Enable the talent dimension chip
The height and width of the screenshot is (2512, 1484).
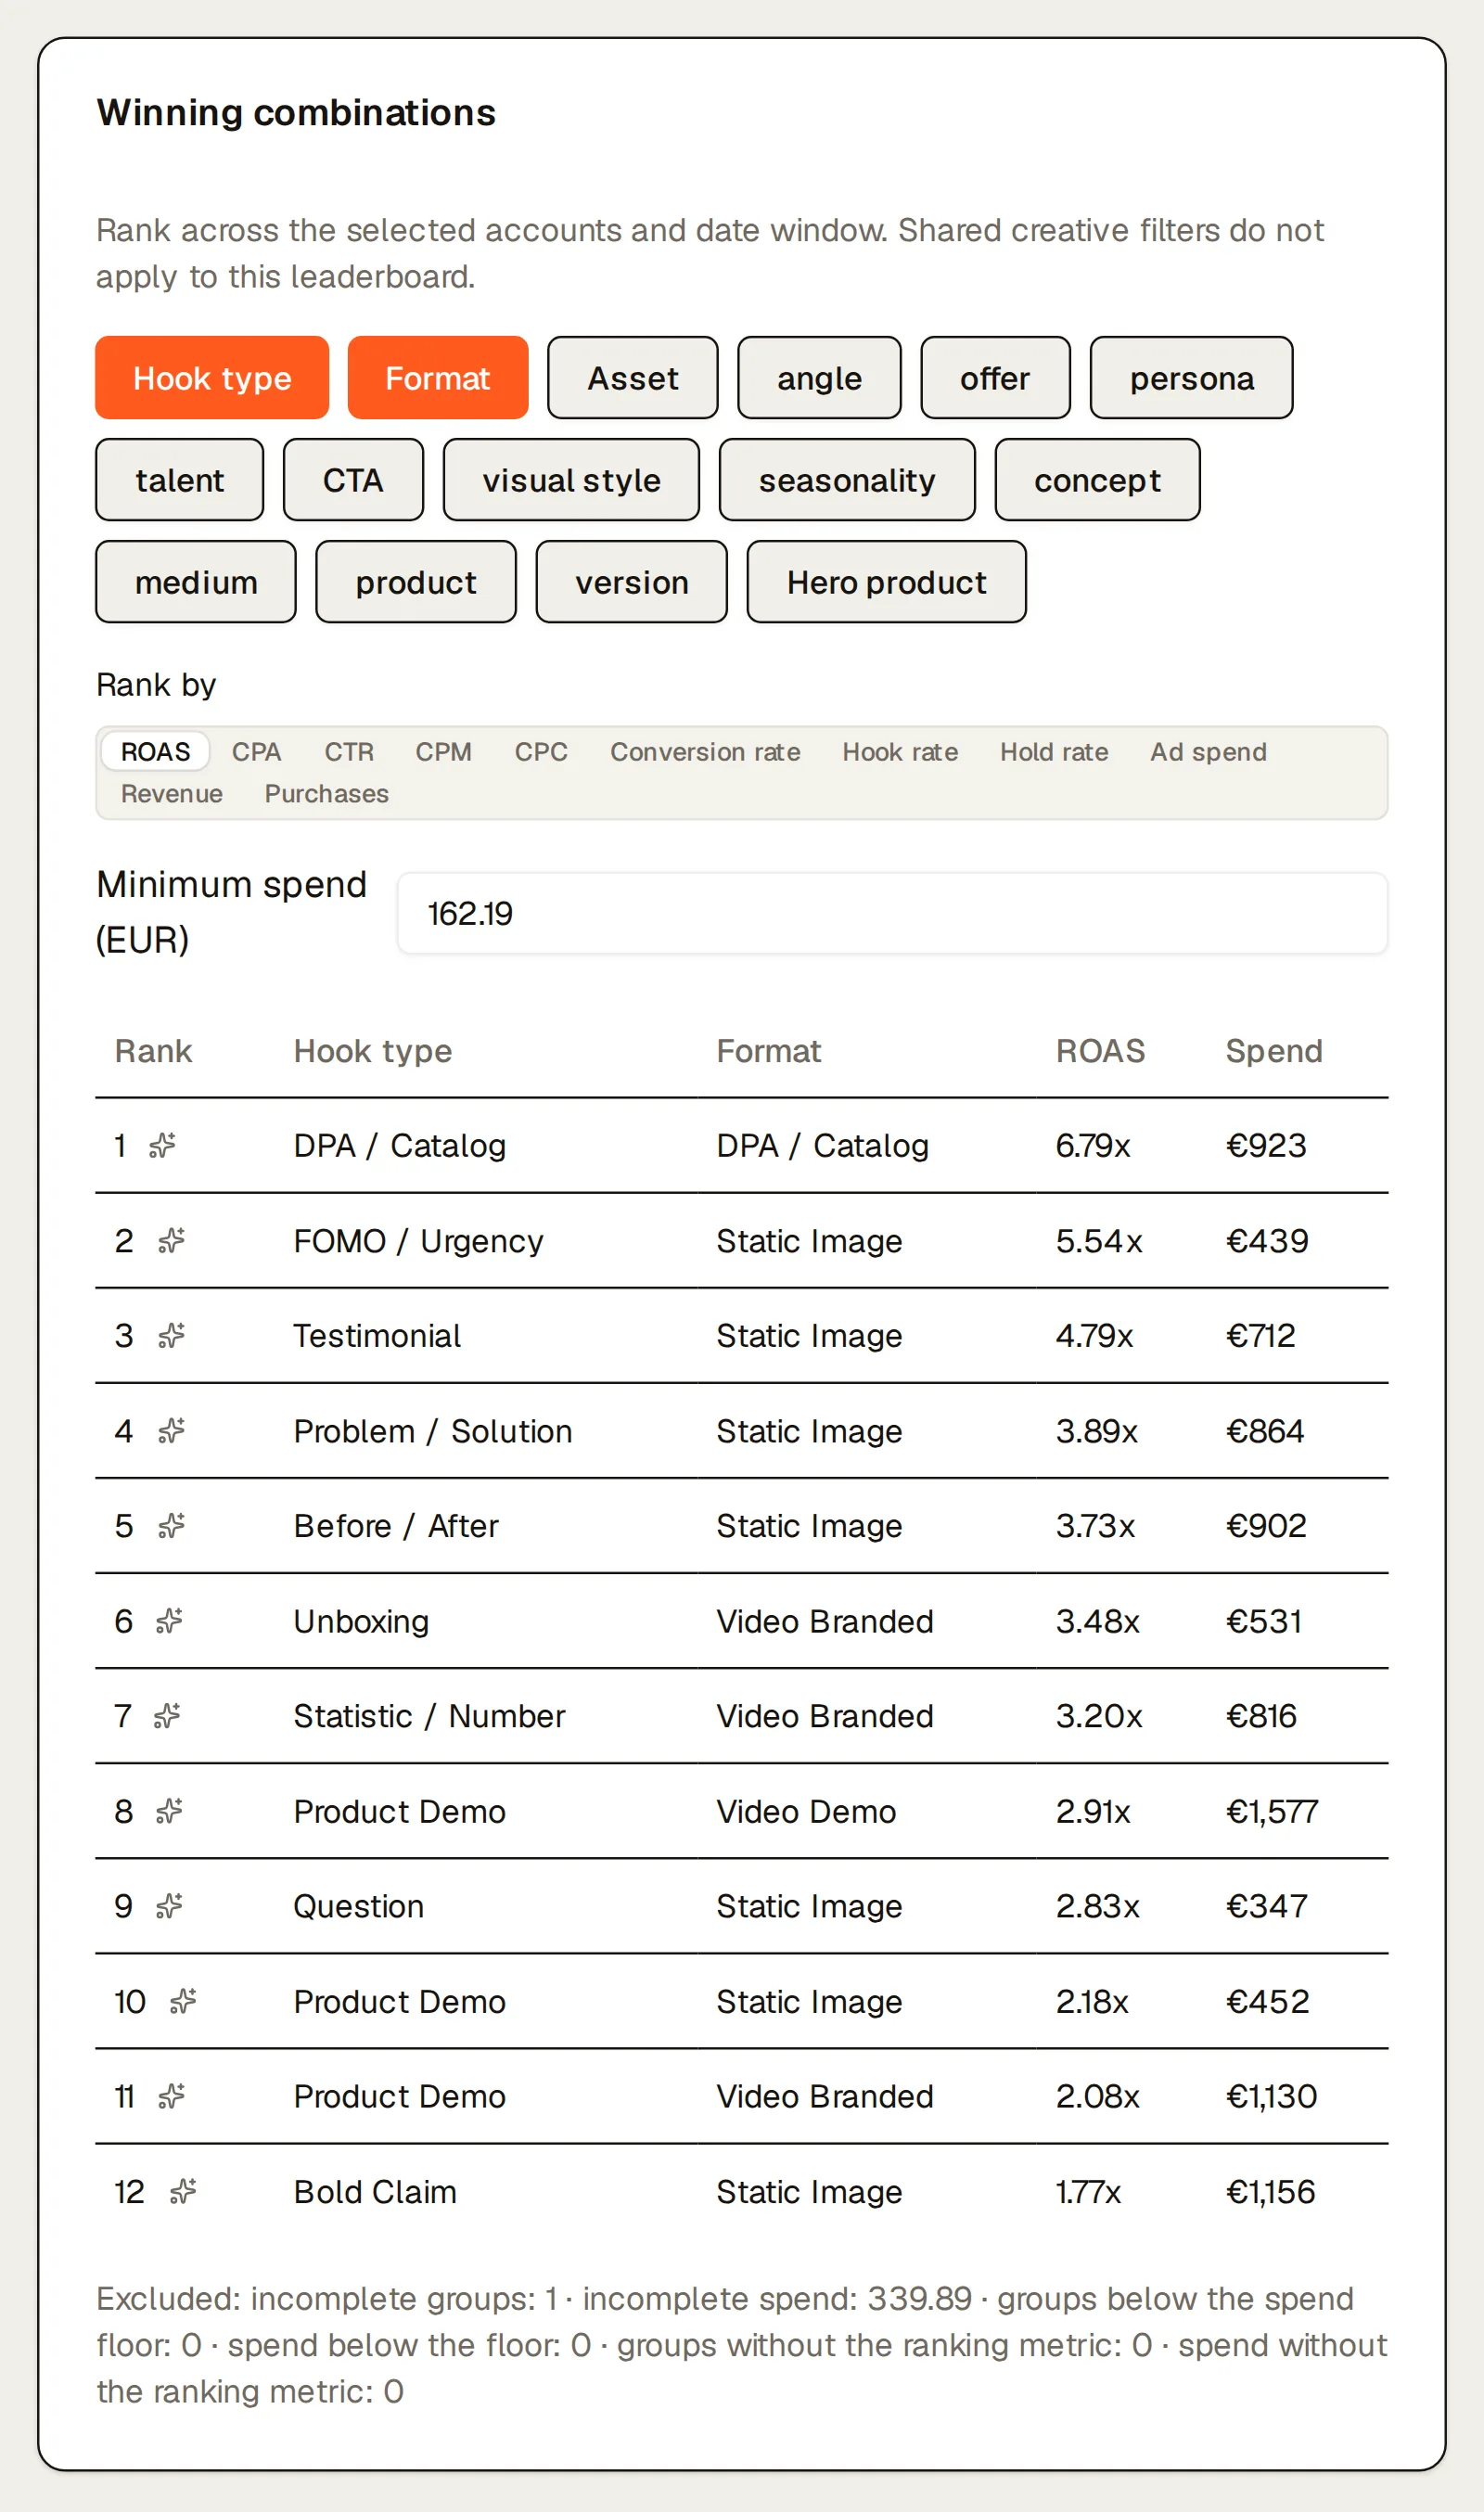point(180,480)
